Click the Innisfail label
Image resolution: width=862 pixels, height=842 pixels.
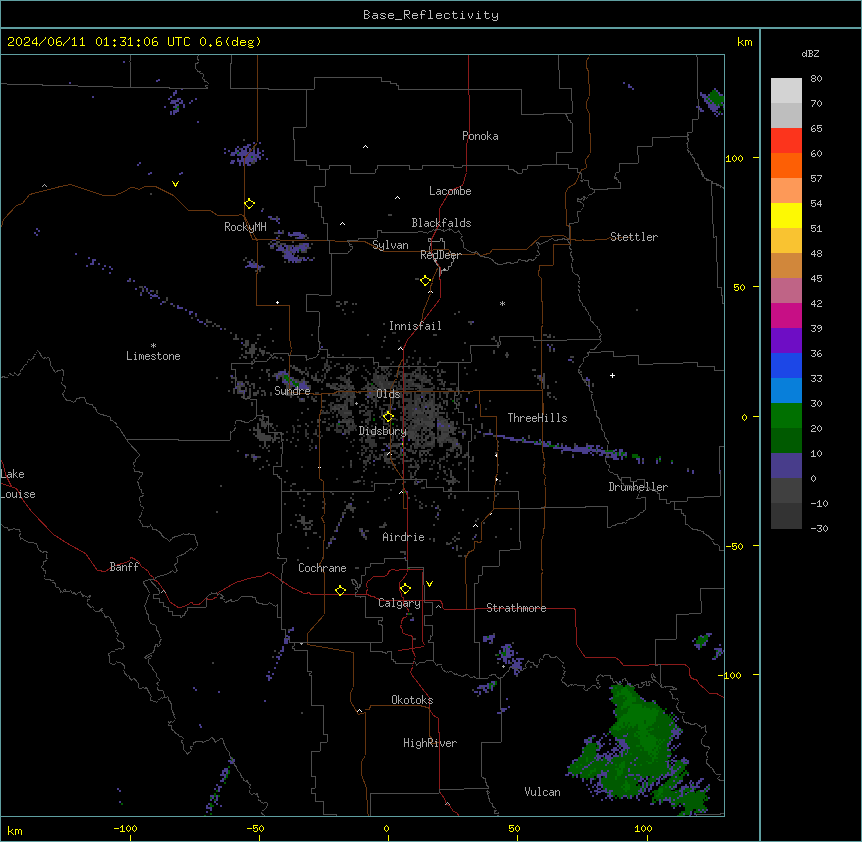click(415, 326)
